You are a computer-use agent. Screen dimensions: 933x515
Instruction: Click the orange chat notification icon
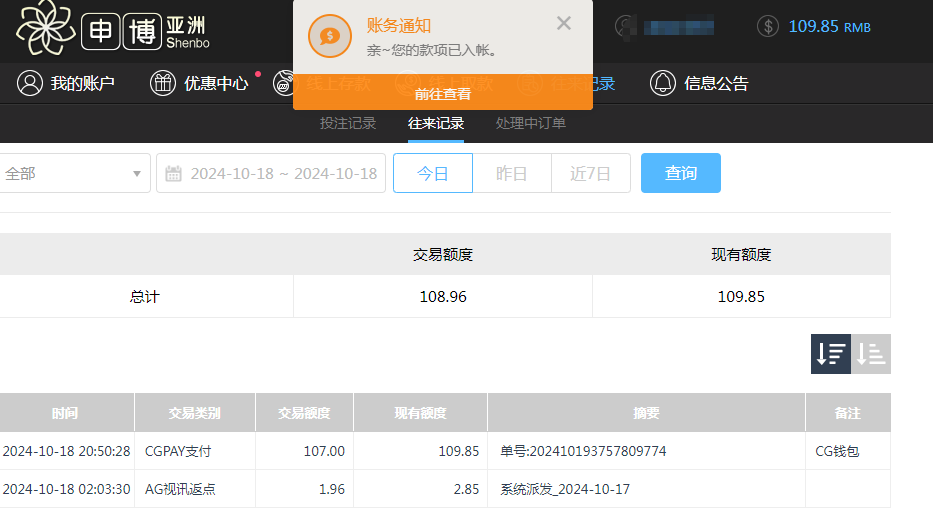(x=329, y=35)
